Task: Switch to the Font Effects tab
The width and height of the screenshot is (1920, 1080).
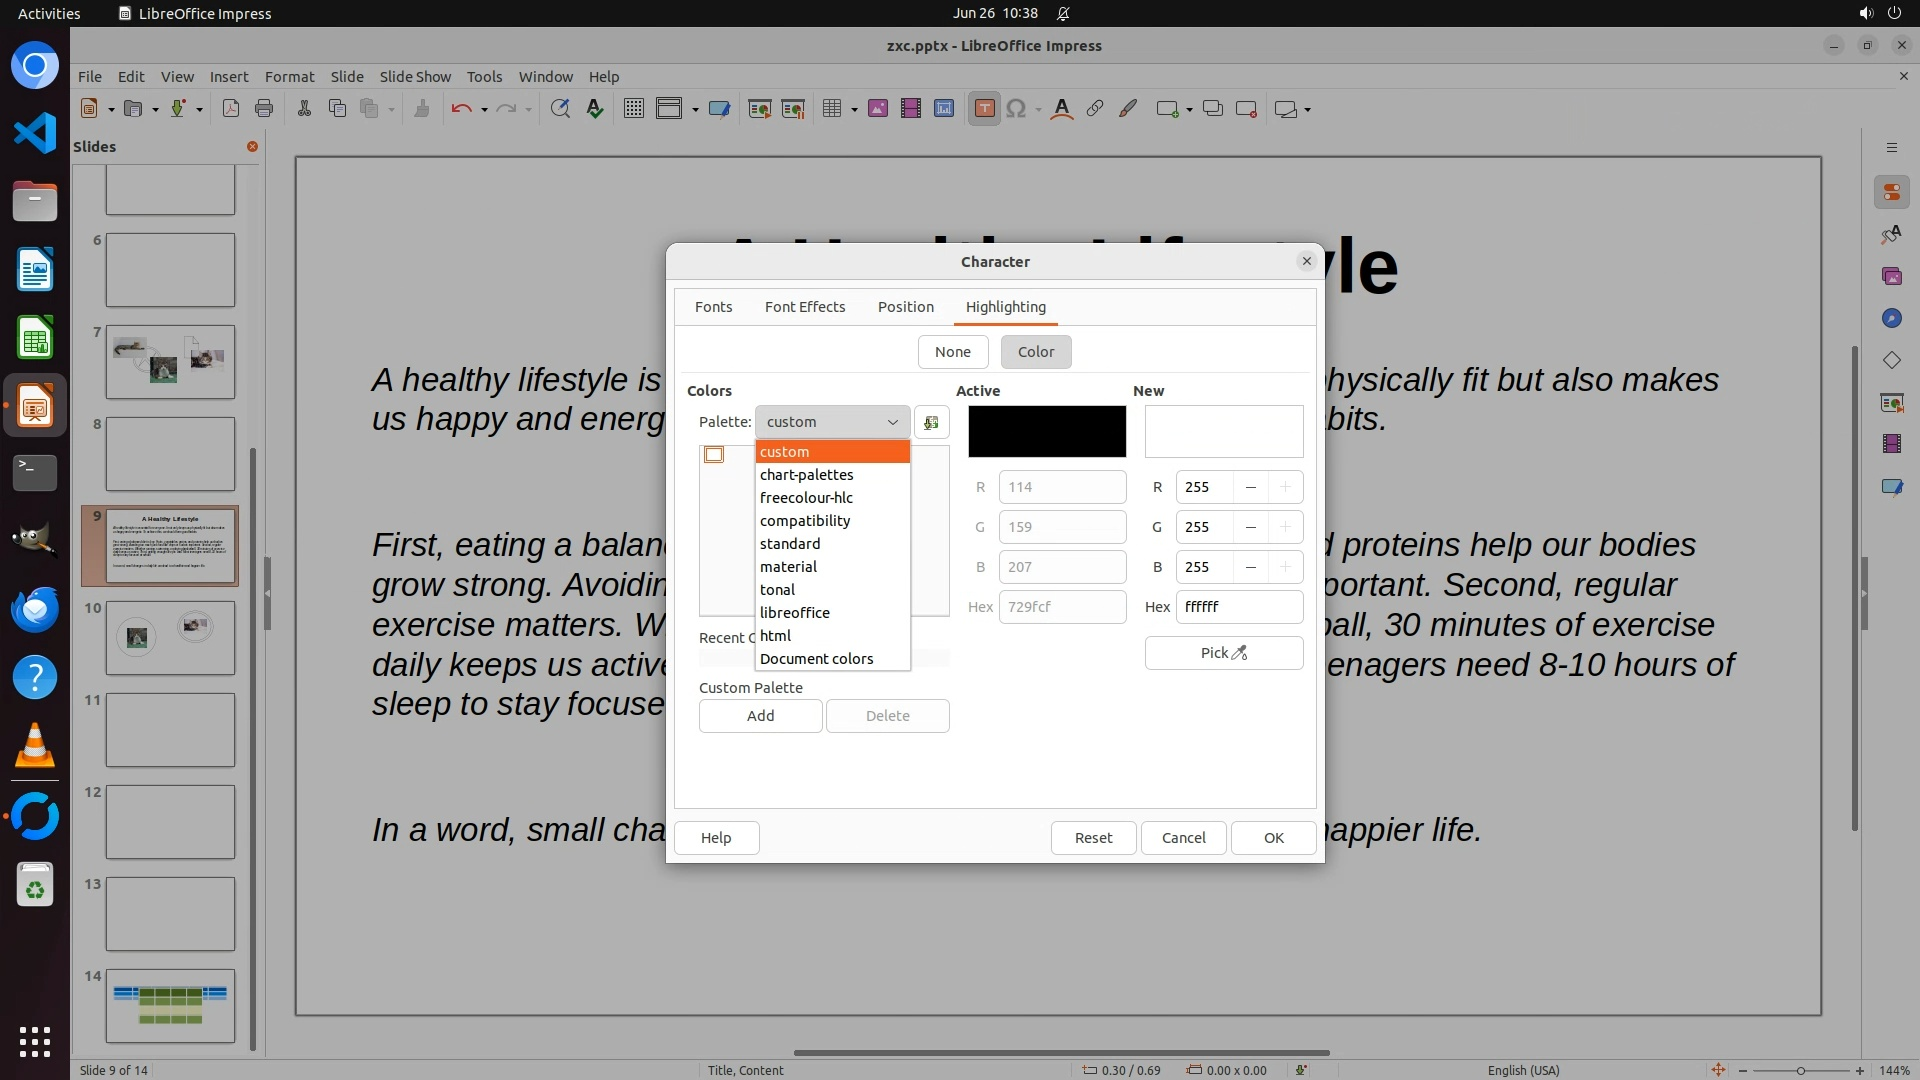Action: tap(804, 307)
